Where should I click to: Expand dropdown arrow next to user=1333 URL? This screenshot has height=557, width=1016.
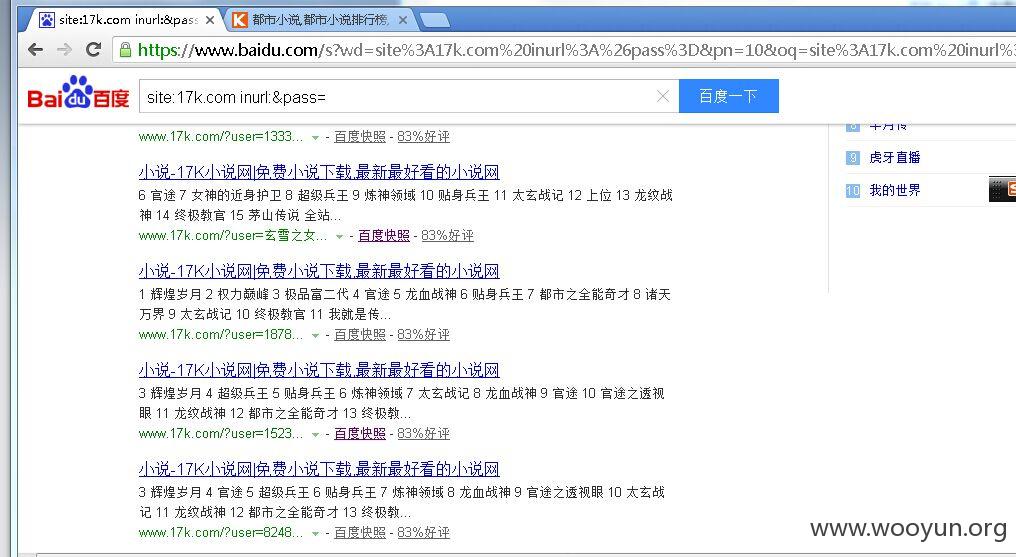point(316,137)
